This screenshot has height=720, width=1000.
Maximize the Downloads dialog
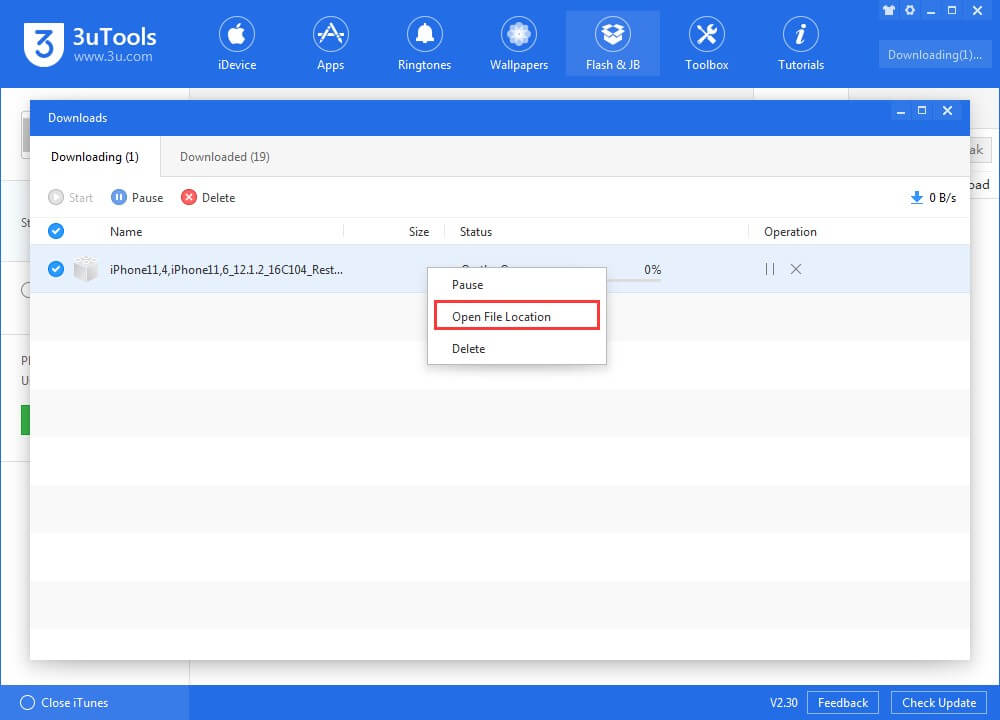922,111
